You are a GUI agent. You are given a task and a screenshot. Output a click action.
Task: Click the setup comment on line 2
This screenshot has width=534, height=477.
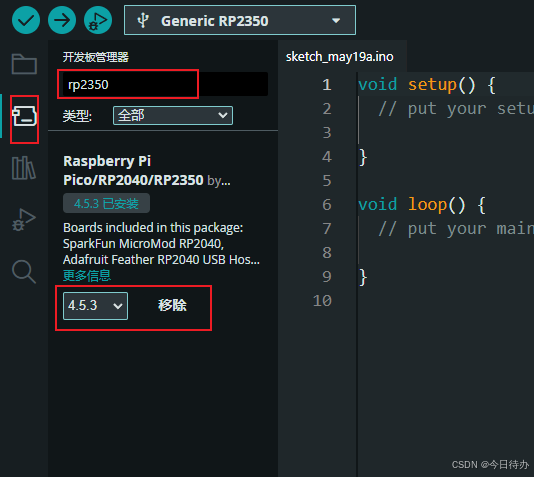[456, 109]
